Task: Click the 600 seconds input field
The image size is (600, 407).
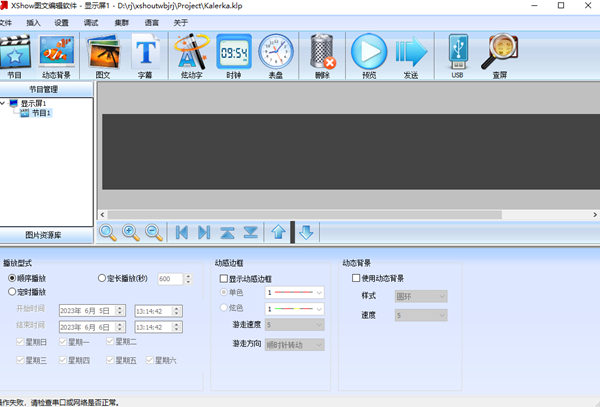Action: click(171, 279)
